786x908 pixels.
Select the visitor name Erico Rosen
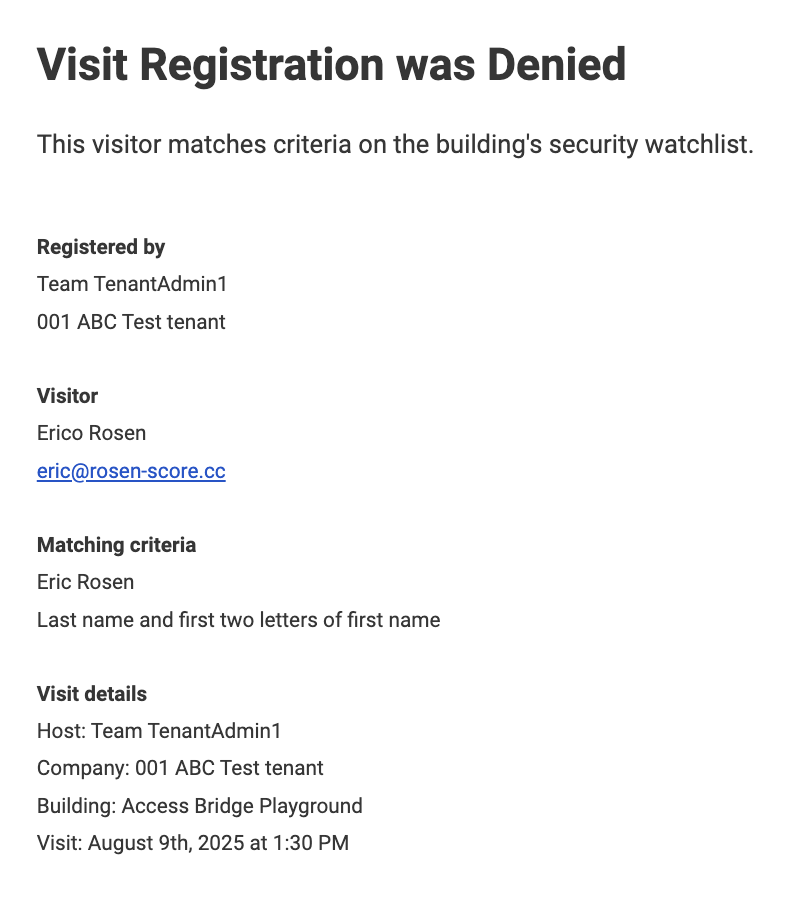click(91, 433)
